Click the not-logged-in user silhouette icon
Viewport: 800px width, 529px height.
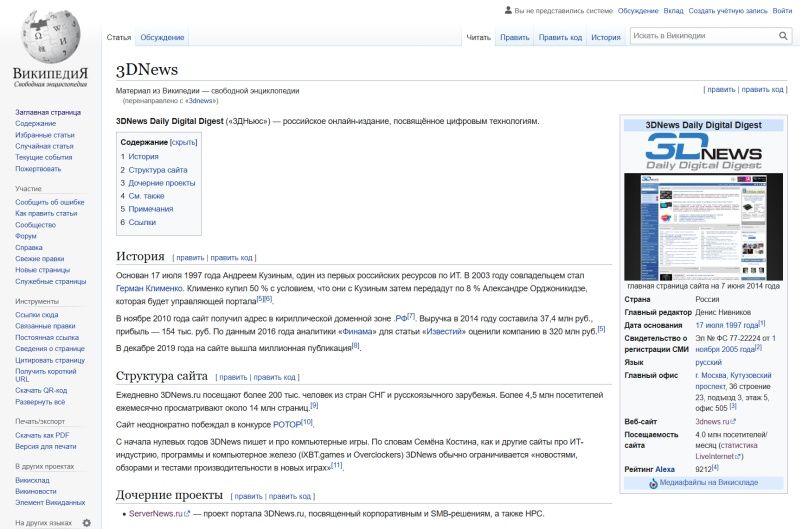[x=508, y=11]
